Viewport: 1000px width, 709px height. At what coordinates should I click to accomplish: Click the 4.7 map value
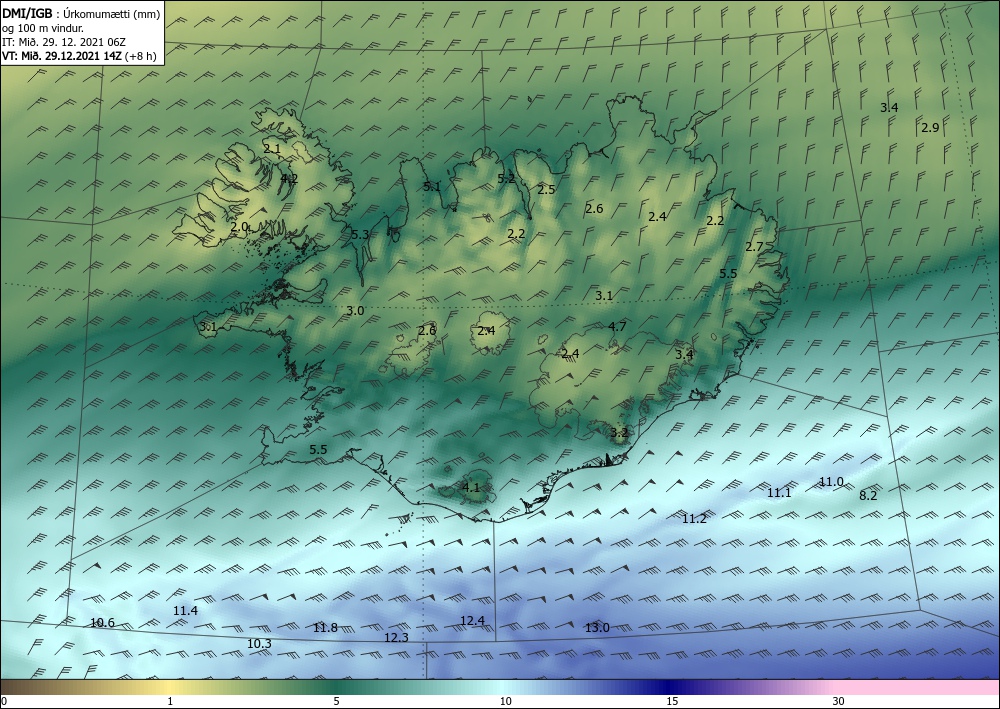coord(617,326)
